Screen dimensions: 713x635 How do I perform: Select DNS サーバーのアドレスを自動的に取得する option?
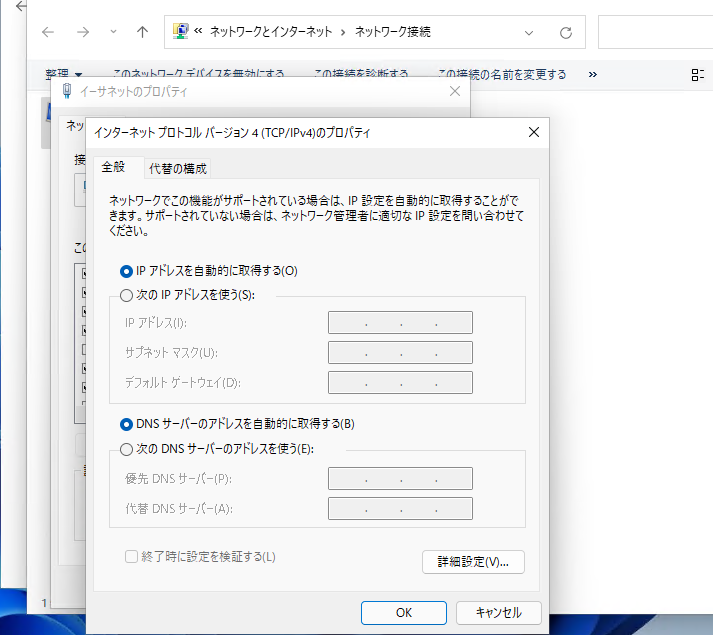pos(126,424)
